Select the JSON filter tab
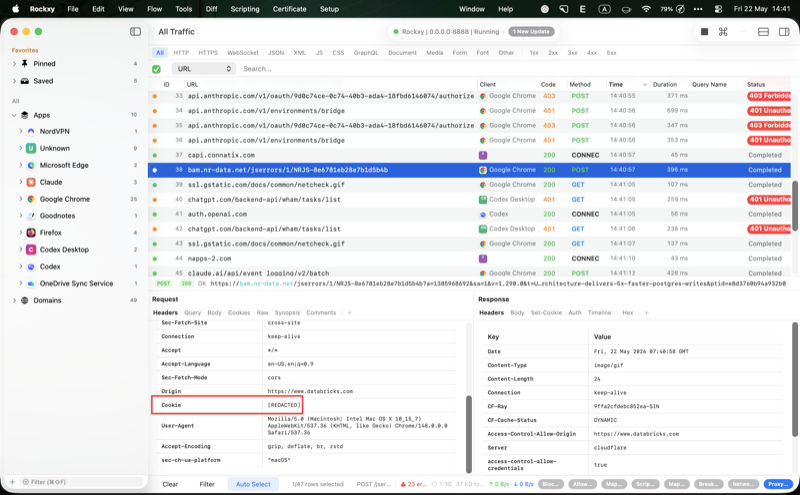The image size is (800, 495). [x=276, y=53]
